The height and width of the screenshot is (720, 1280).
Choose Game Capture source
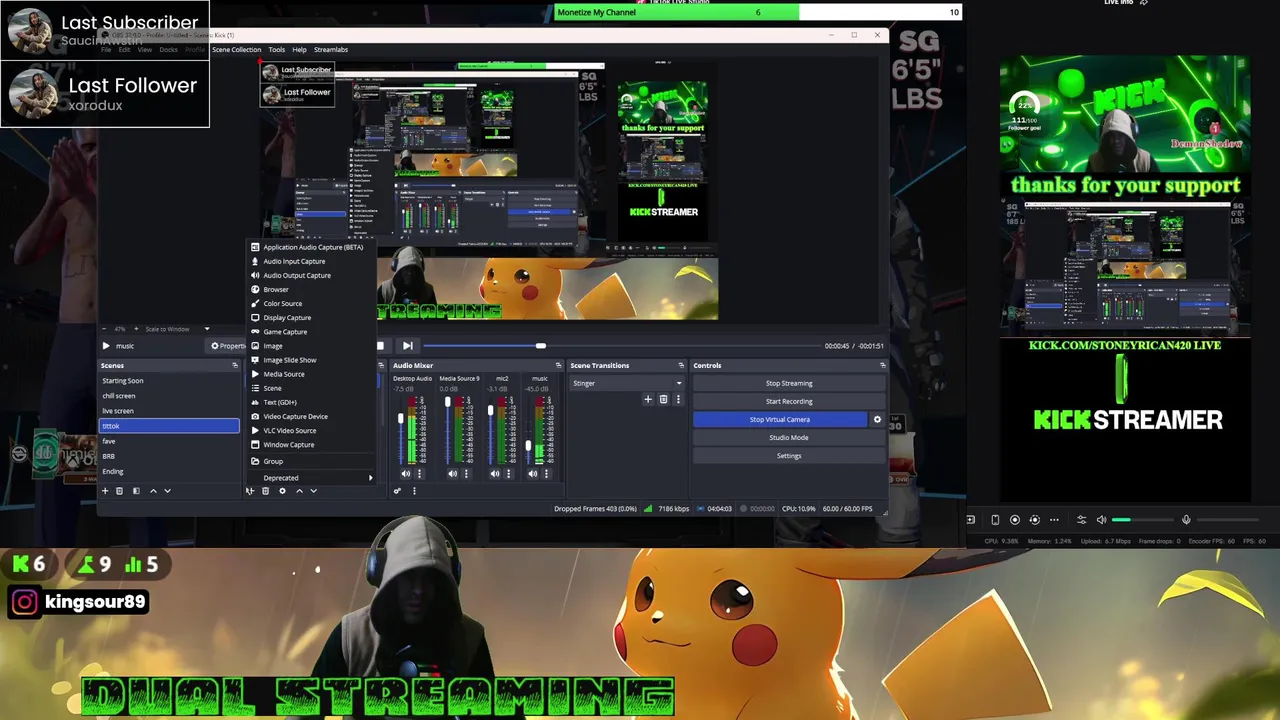pos(312,332)
